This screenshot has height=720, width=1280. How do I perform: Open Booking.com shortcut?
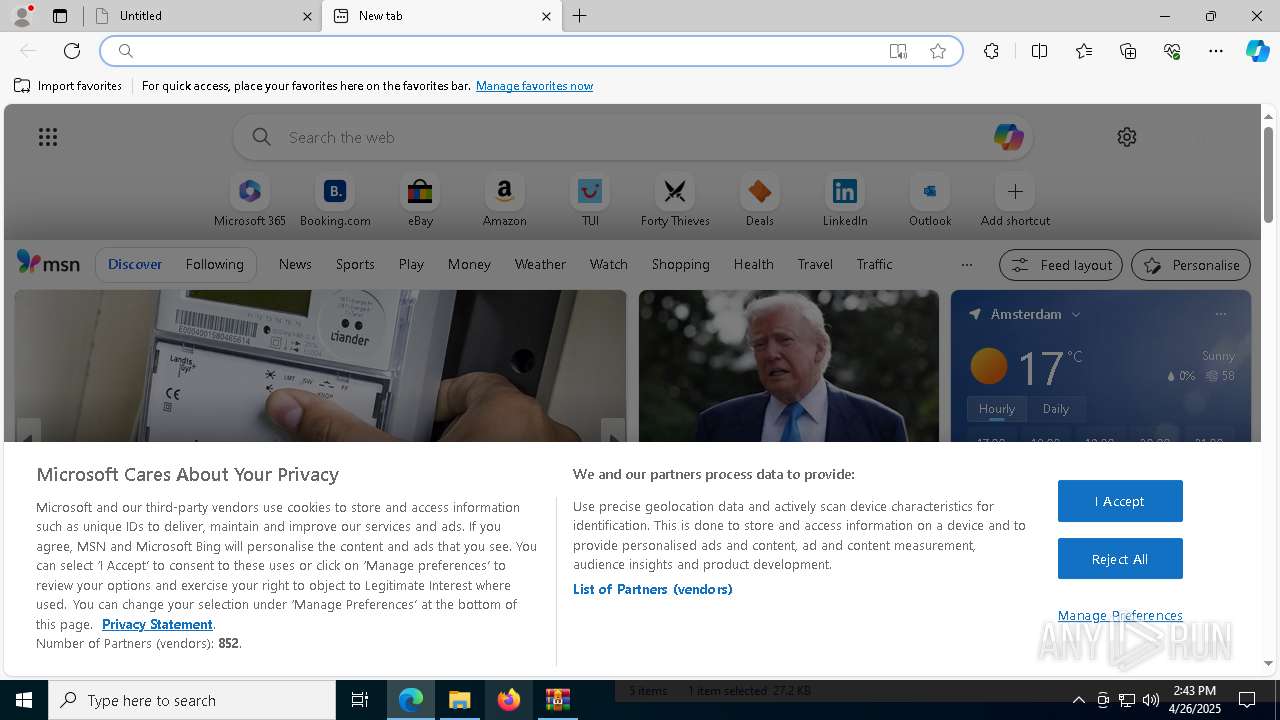[x=335, y=201]
